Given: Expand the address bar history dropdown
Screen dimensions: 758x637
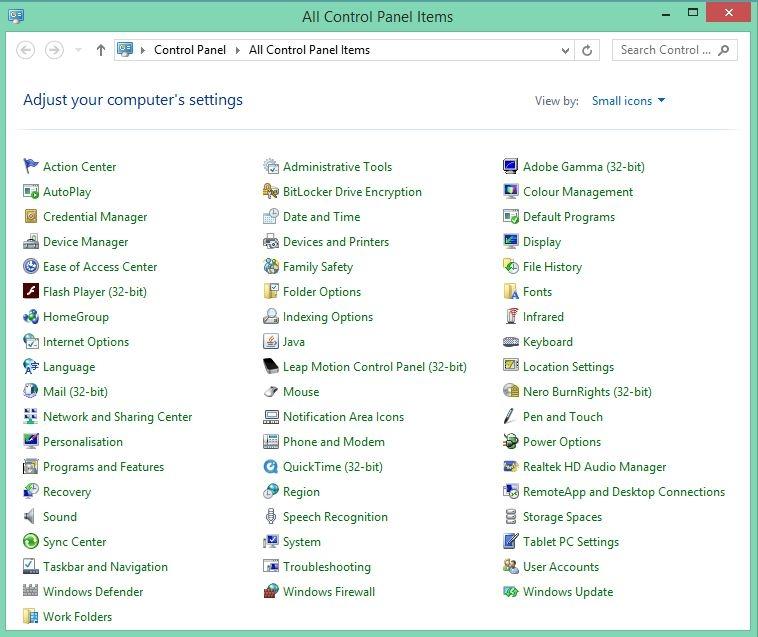Looking at the screenshot, I should (565, 50).
